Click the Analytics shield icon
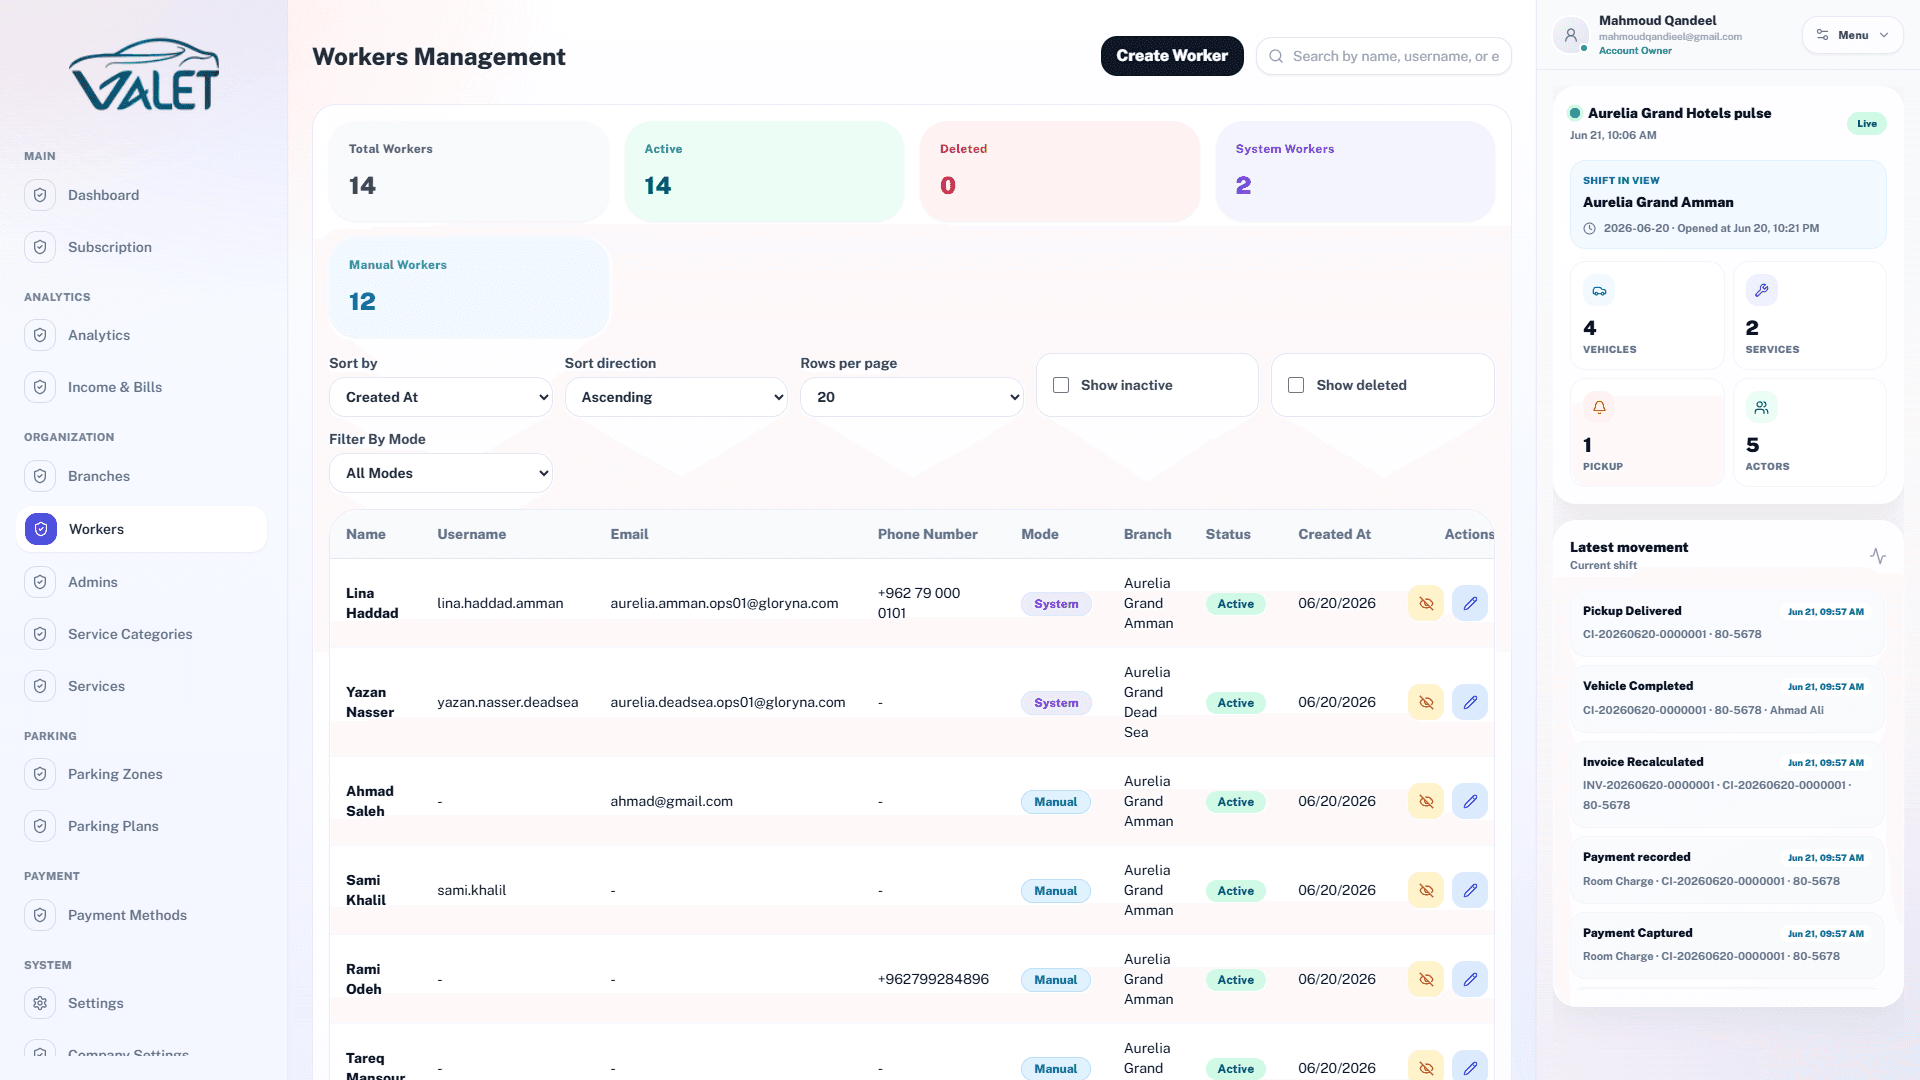Viewport: 1920px width, 1080px height. (40, 335)
